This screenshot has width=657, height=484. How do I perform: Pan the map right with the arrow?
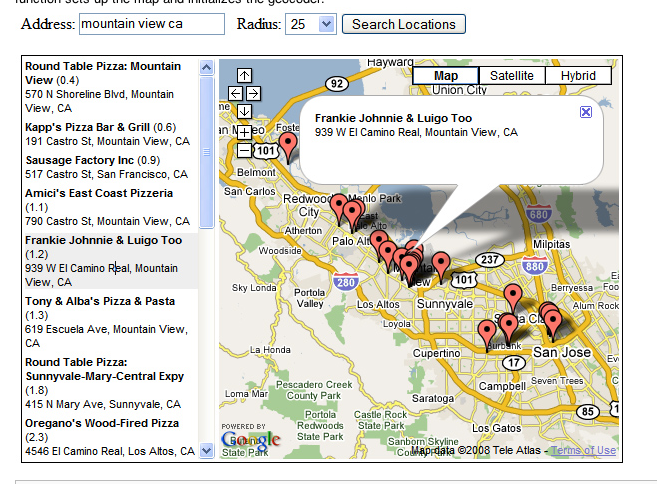(x=253, y=93)
